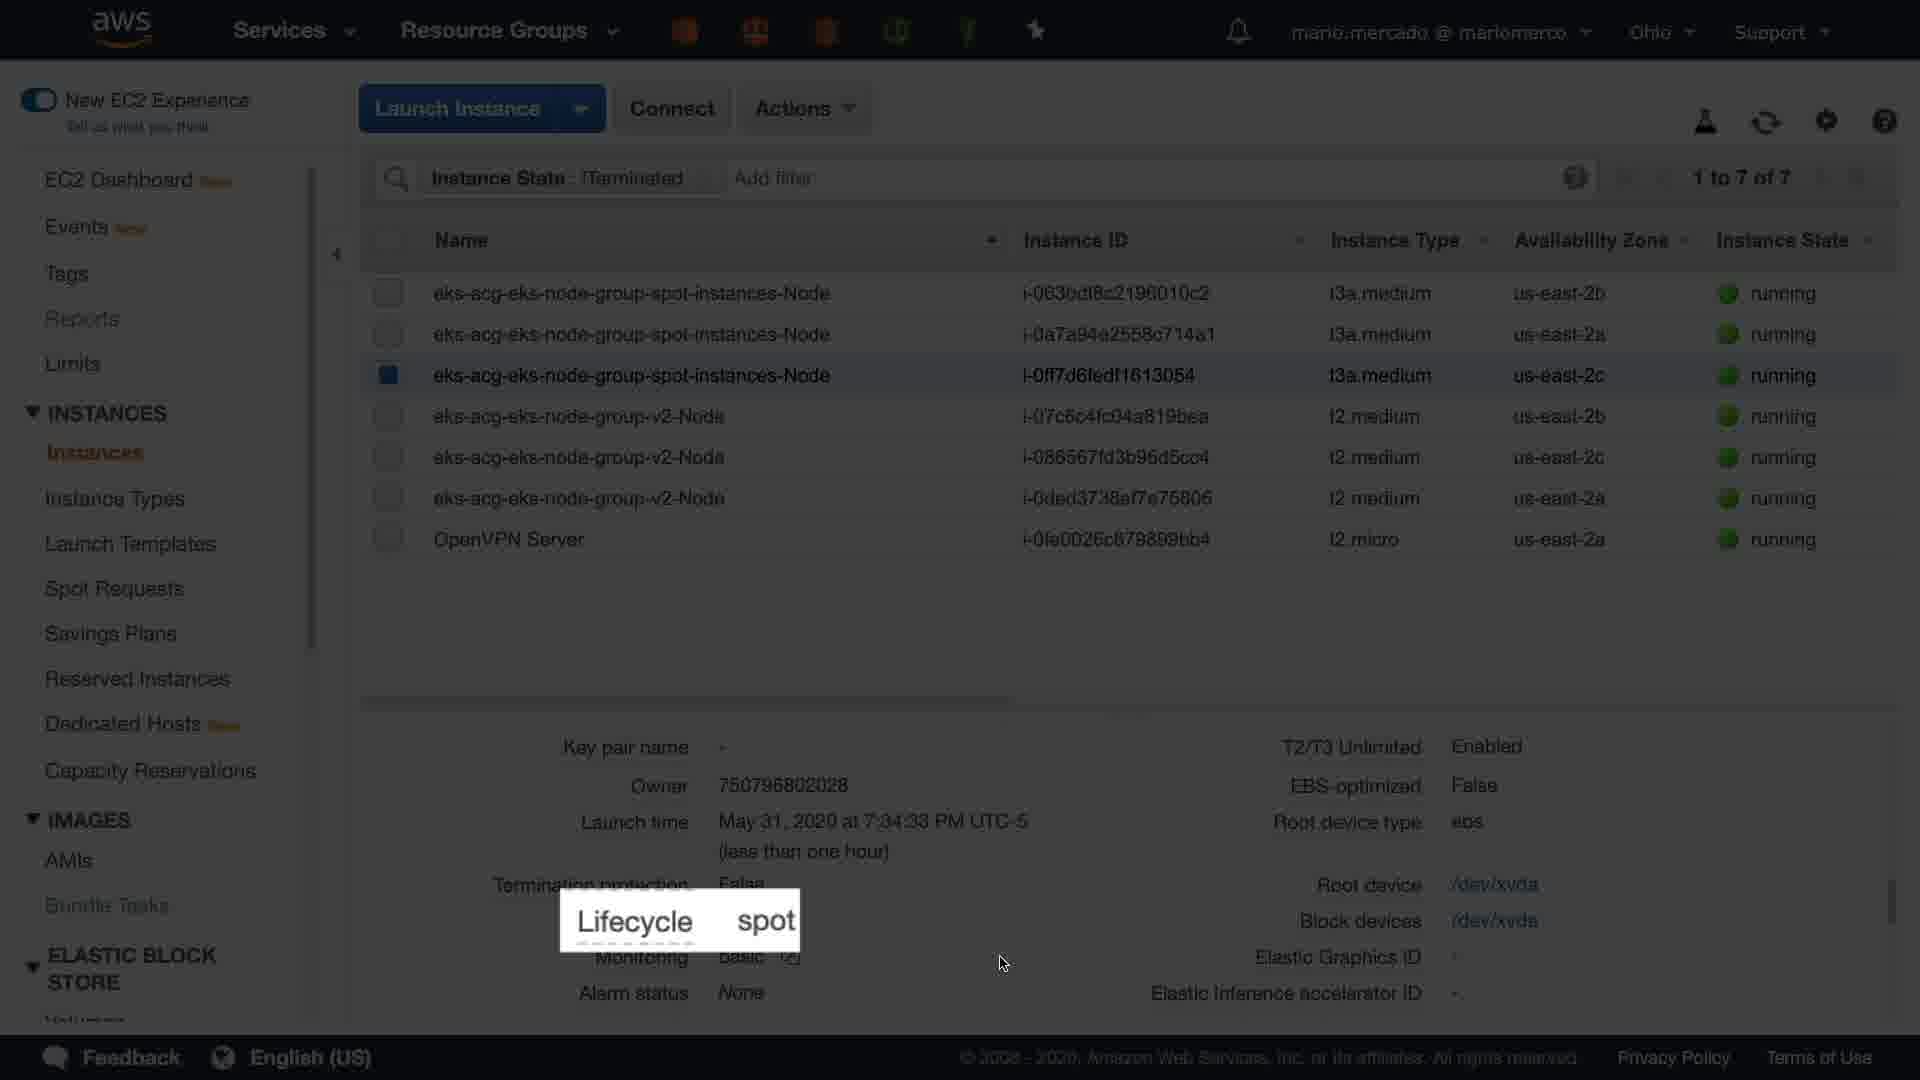Screen dimensions: 1920x1080
Task: Click the flask experiments icon
Action: click(x=1705, y=122)
